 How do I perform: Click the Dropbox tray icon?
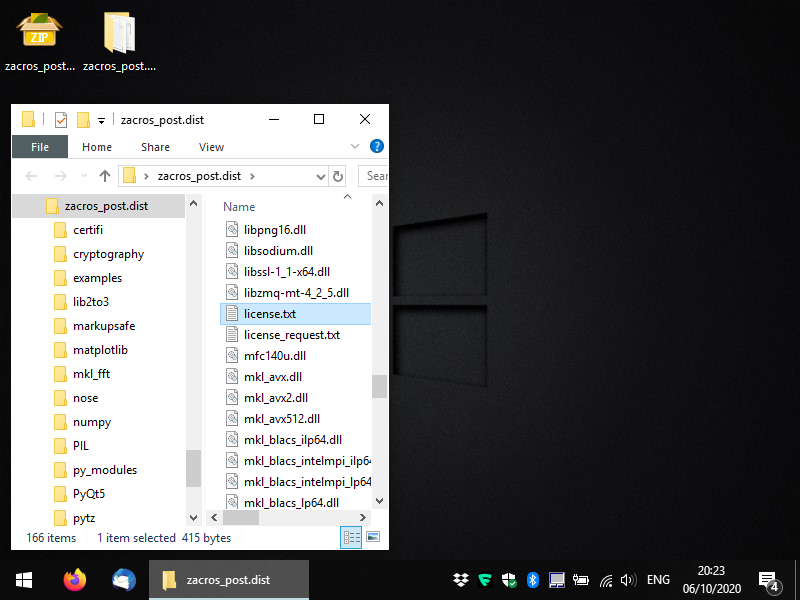tap(461, 580)
